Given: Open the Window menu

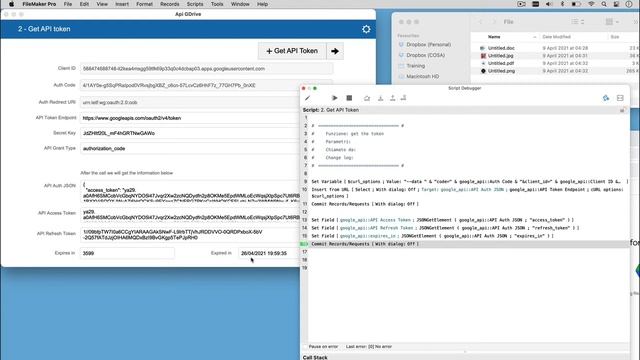Looking at the screenshot, I should 240,4.
